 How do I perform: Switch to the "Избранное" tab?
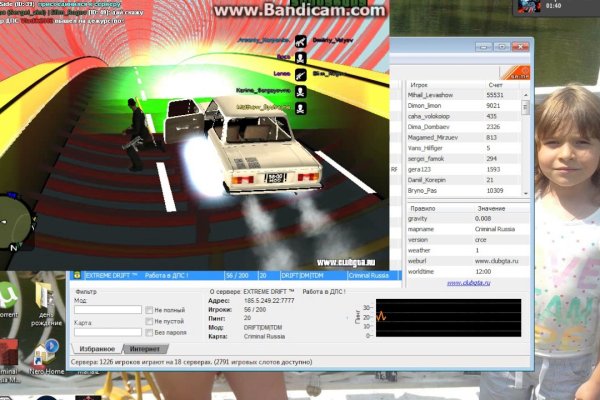[x=97, y=349]
